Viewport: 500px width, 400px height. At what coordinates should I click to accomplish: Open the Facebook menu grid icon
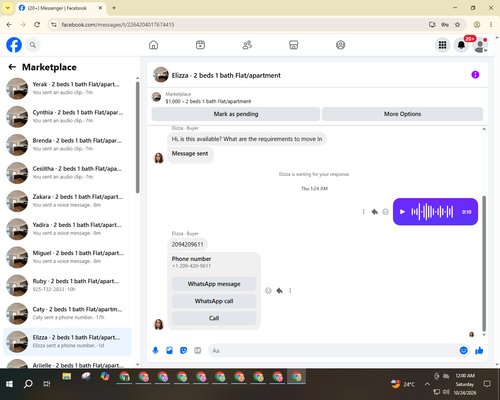point(442,45)
